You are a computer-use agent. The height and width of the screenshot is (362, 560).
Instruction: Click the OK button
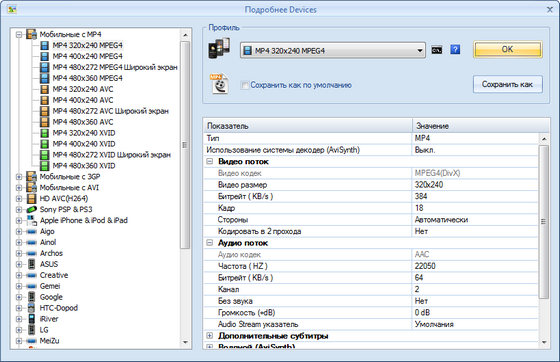(508, 49)
